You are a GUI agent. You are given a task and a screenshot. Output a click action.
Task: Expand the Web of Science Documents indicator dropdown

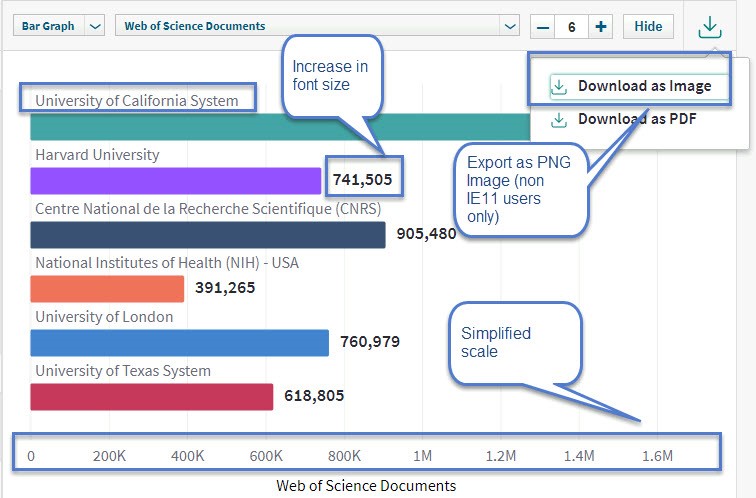317,26
